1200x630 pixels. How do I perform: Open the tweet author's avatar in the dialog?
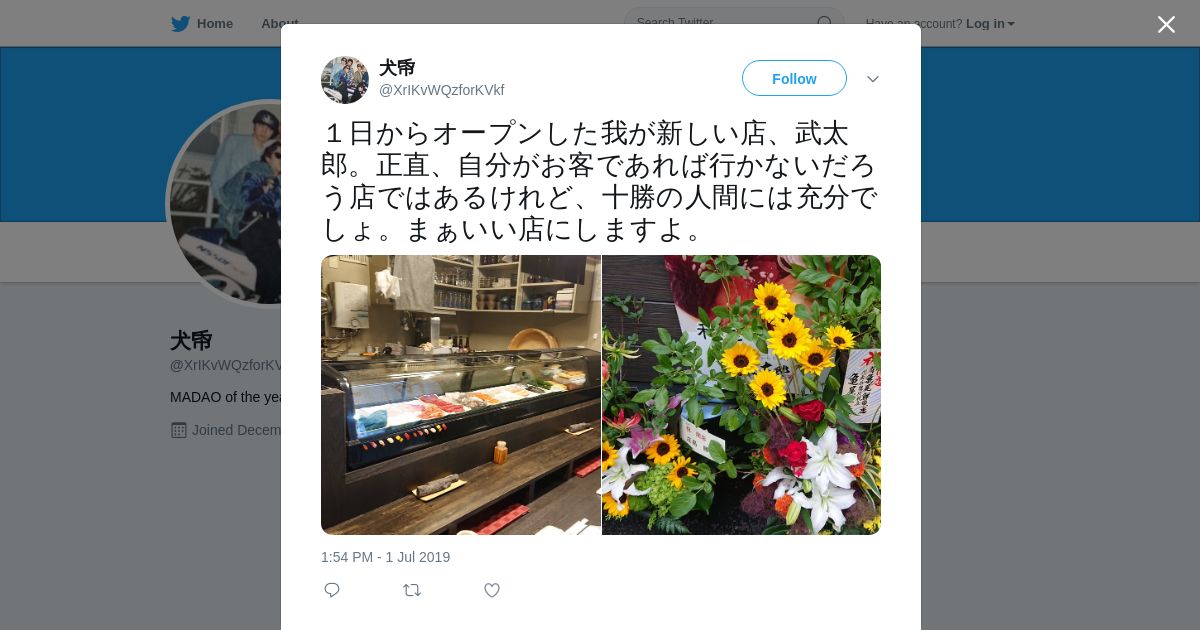tap(345, 80)
